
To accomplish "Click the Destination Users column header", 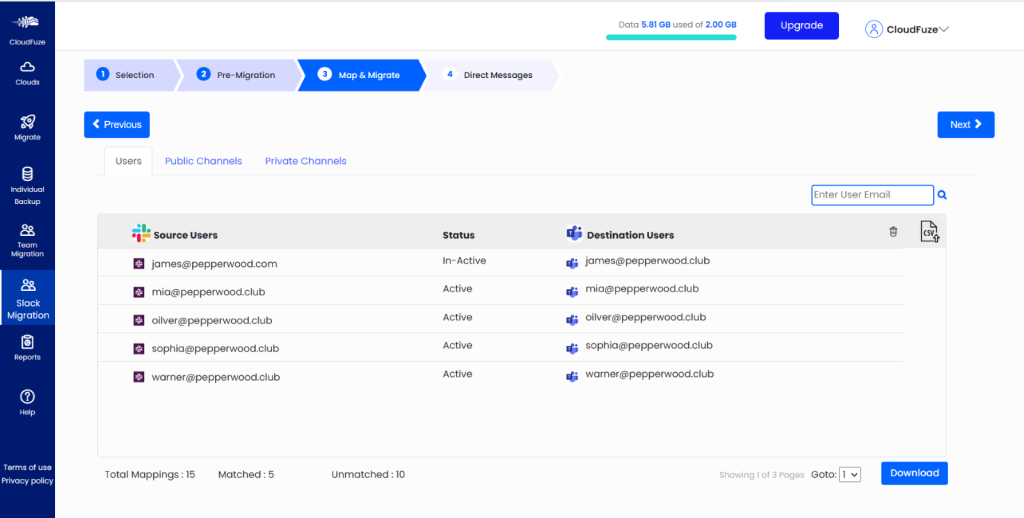I will [x=630, y=235].
